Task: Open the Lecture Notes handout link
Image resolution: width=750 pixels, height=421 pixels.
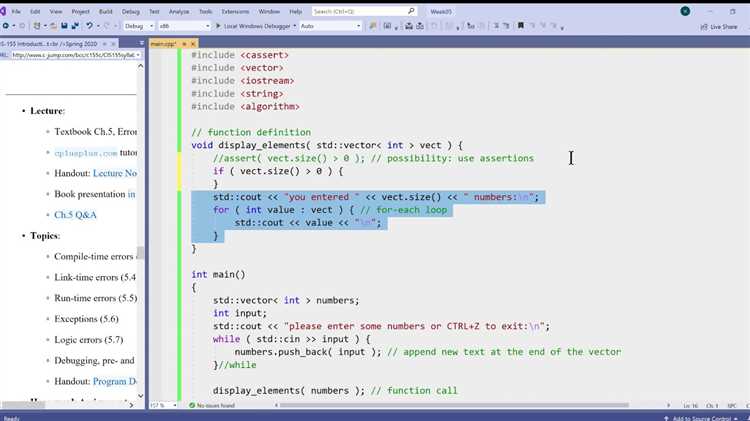Action: coord(115,173)
